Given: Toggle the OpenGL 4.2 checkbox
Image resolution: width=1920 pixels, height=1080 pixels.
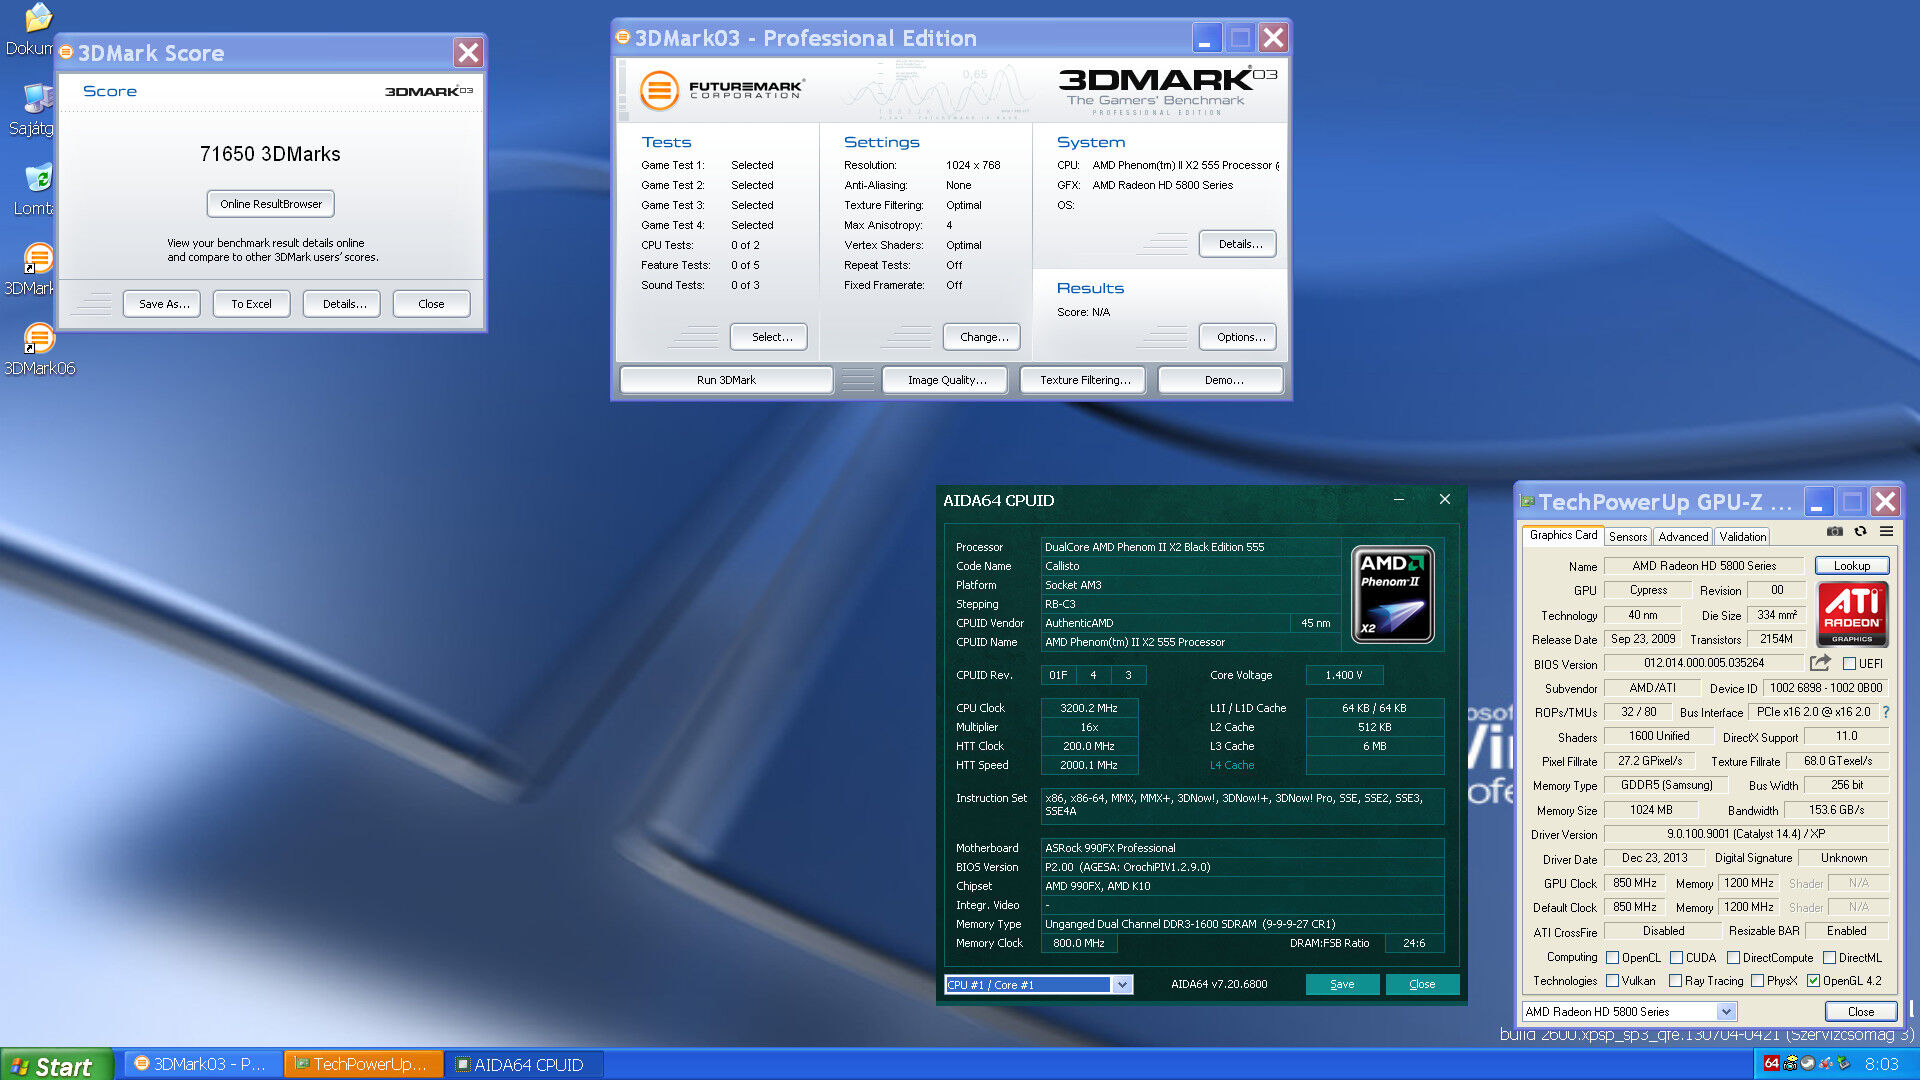Looking at the screenshot, I should (1813, 981).
